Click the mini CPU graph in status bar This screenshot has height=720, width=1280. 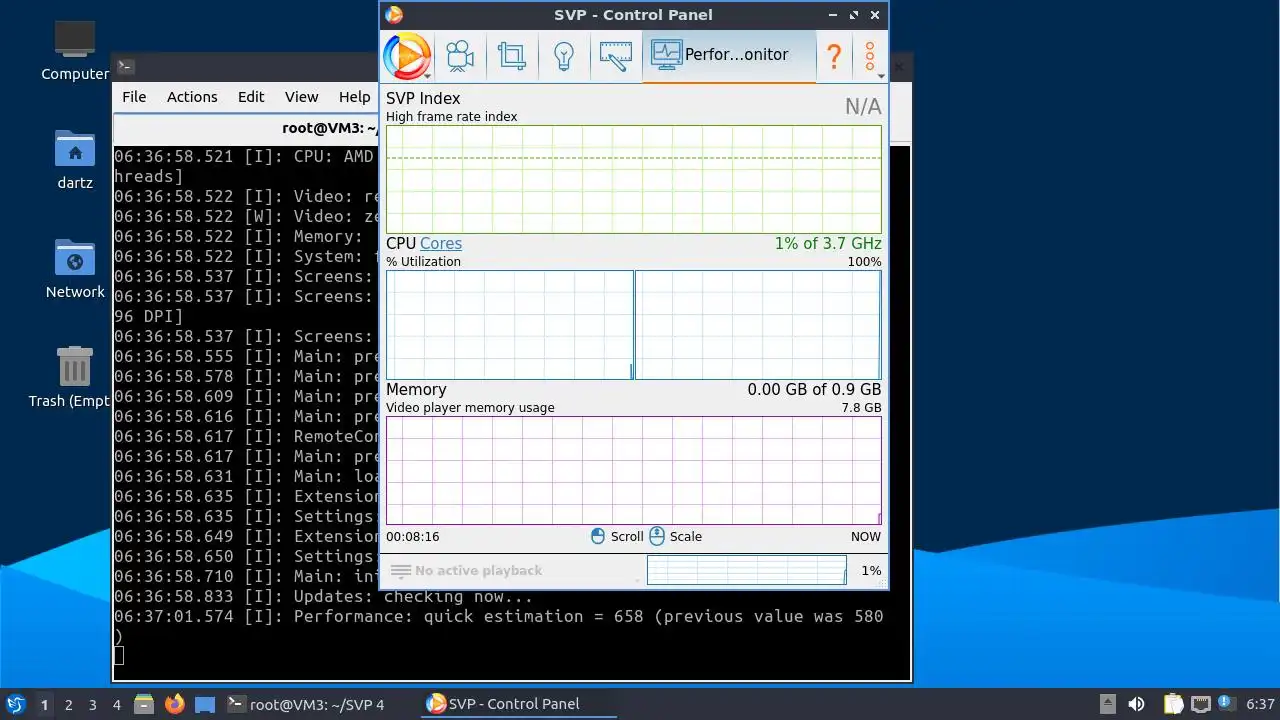point(746,570)
